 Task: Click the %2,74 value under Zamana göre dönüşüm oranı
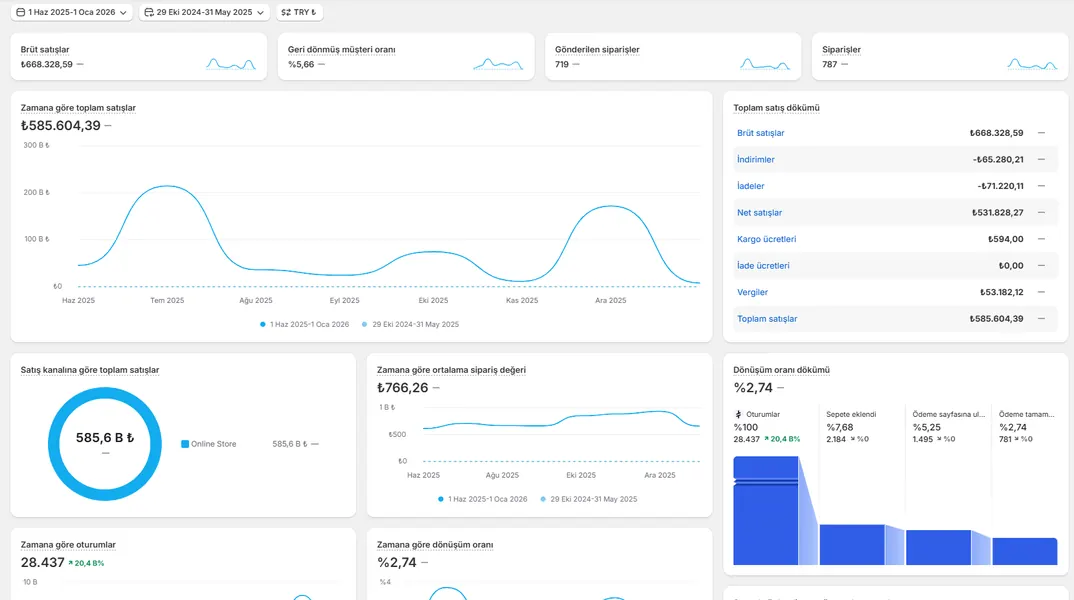[397, 562]
